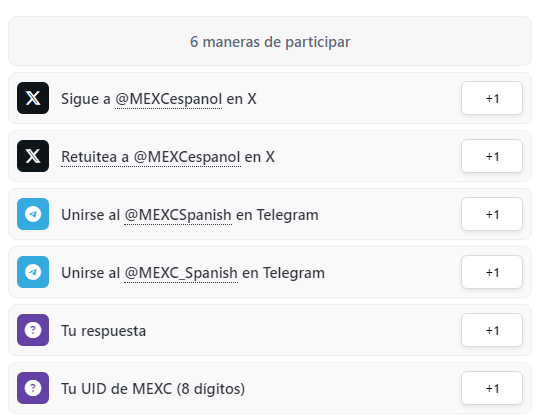
Task: Open the Retuitea a @MEXCespanol link
Action: click(151, 157)
